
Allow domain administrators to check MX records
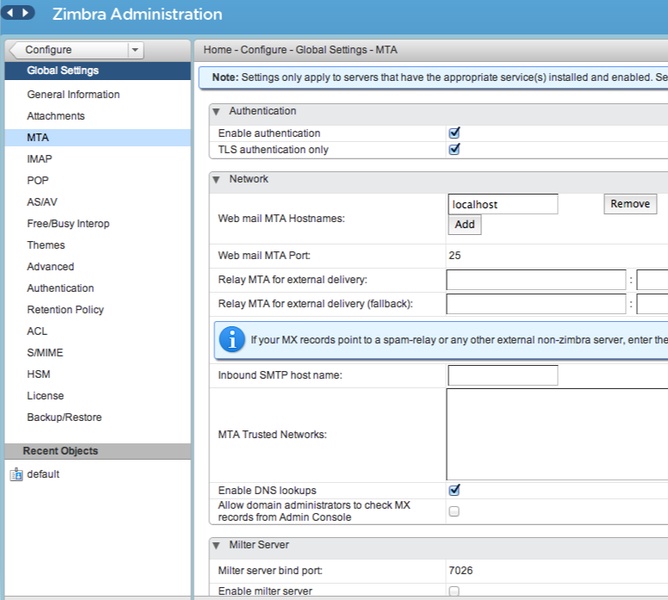click(x=454, y=511)
